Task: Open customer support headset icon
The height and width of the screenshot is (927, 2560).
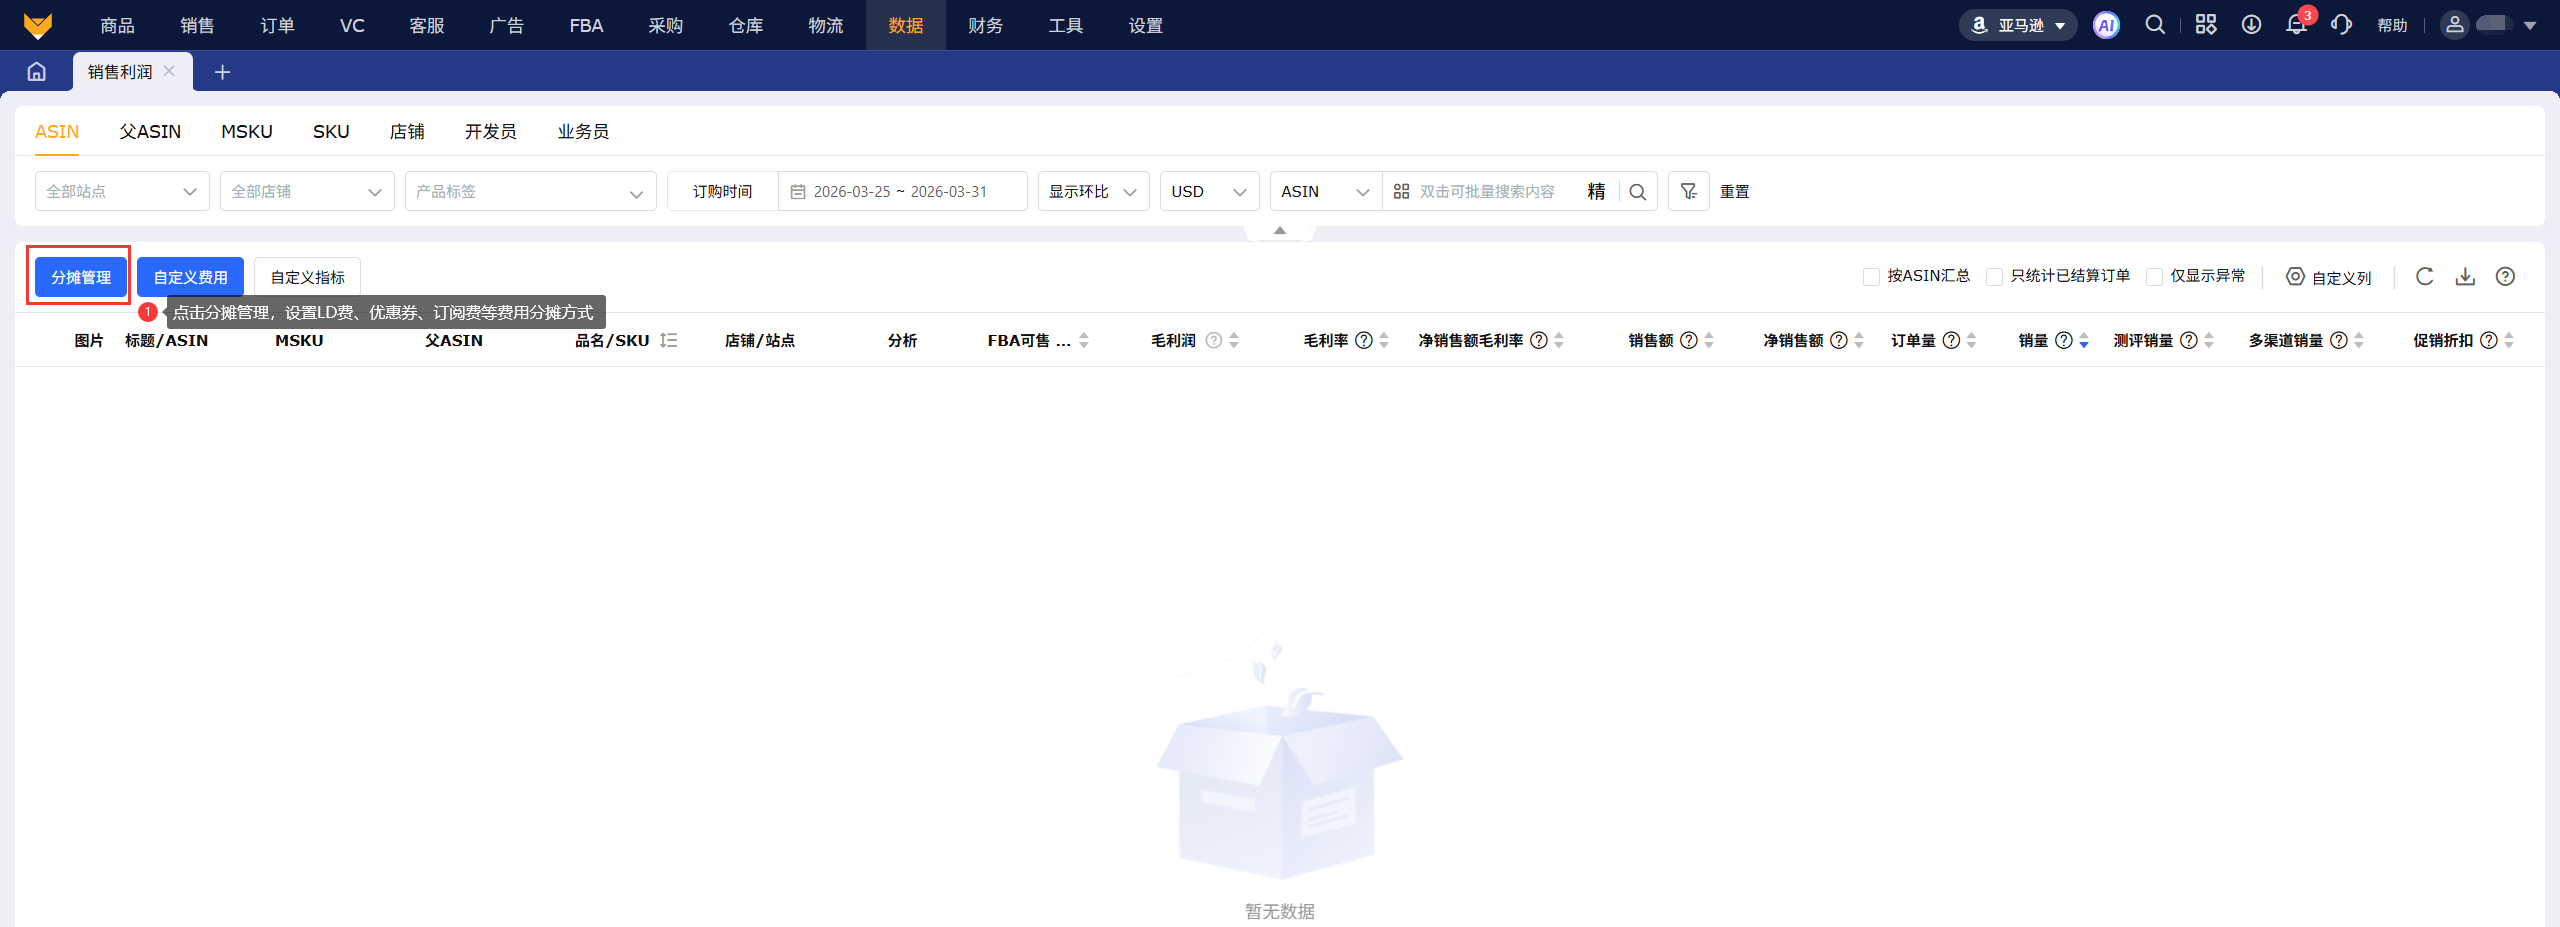Action: (x=2341, y=25)
